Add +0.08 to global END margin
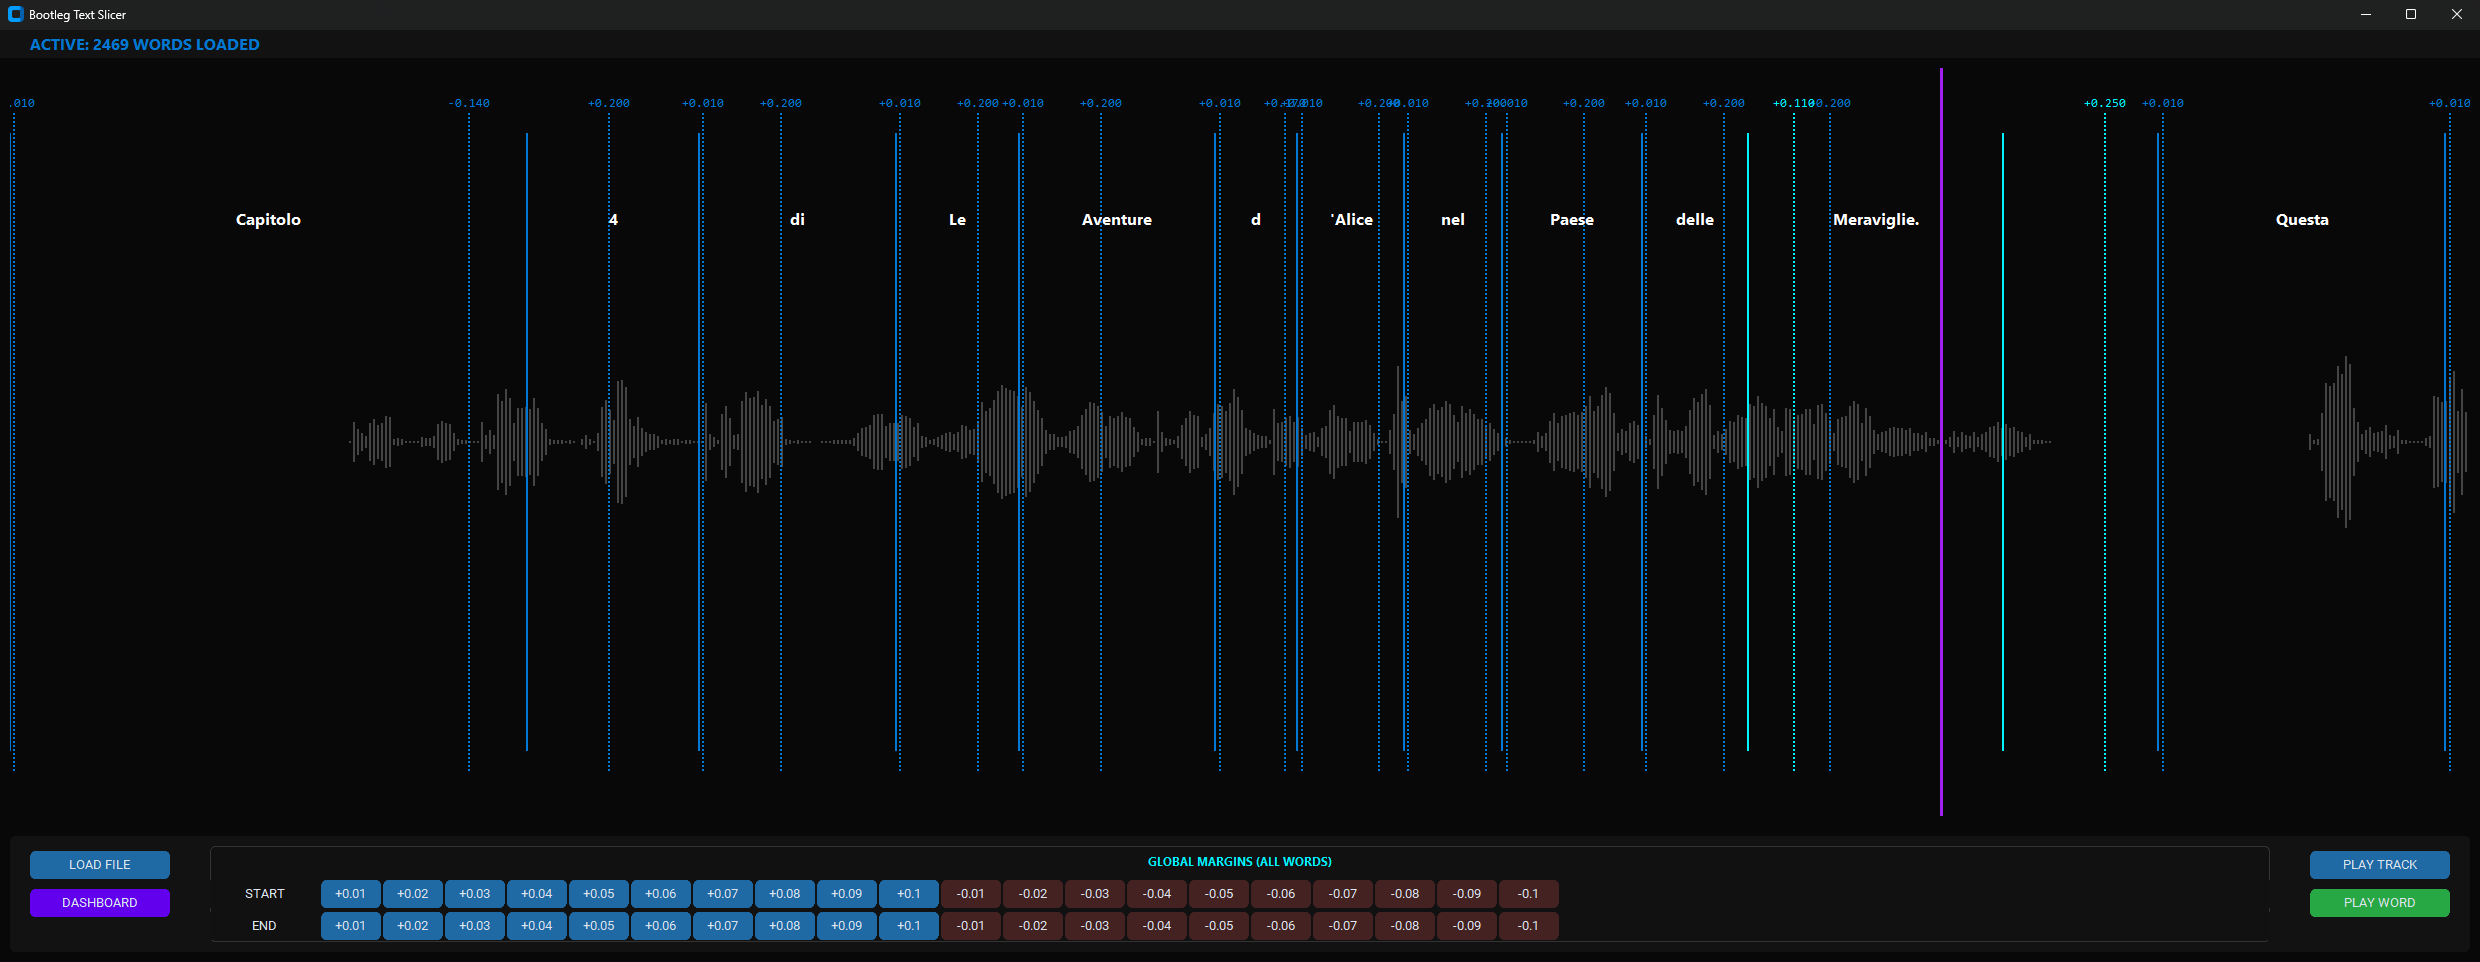The width and height of the screenshot is (2480, 962). click(x=784, y=926)
